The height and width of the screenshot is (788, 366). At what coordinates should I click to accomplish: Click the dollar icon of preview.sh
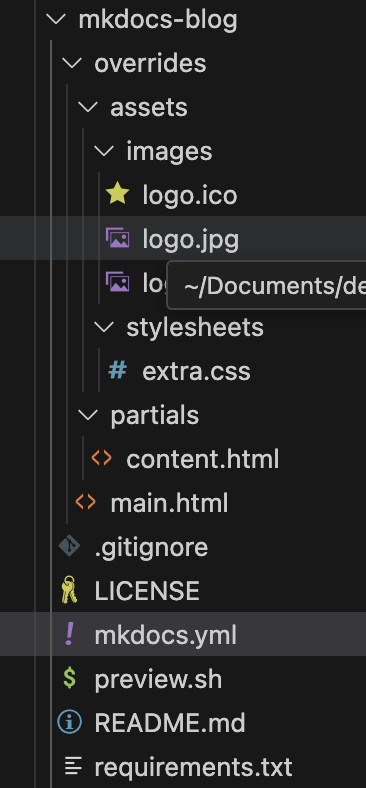pos(69,678)
